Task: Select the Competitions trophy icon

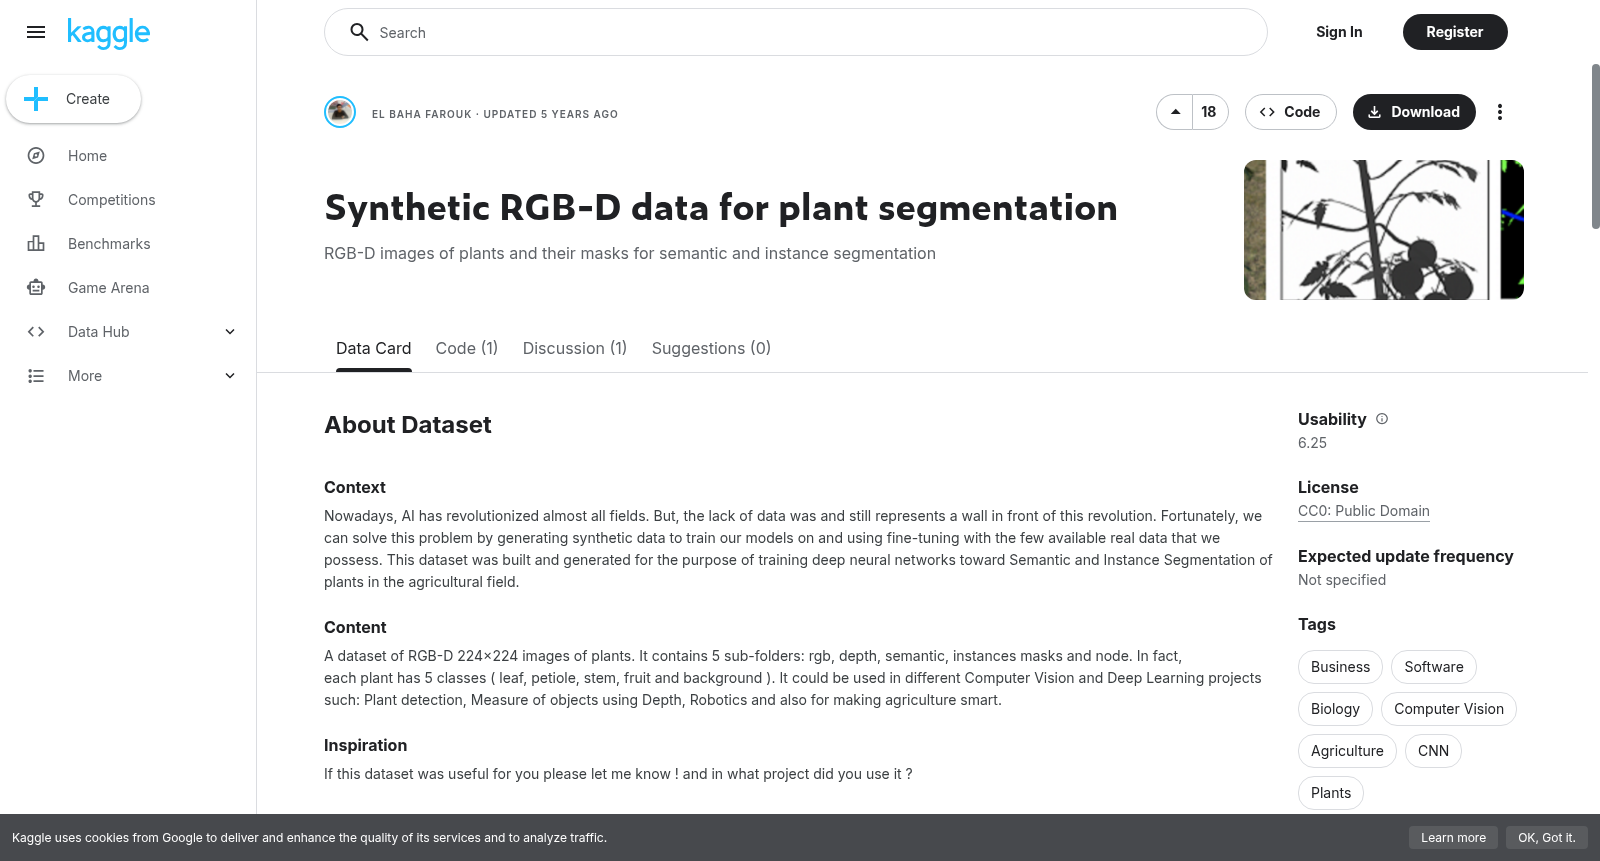Action: point(36,200)
